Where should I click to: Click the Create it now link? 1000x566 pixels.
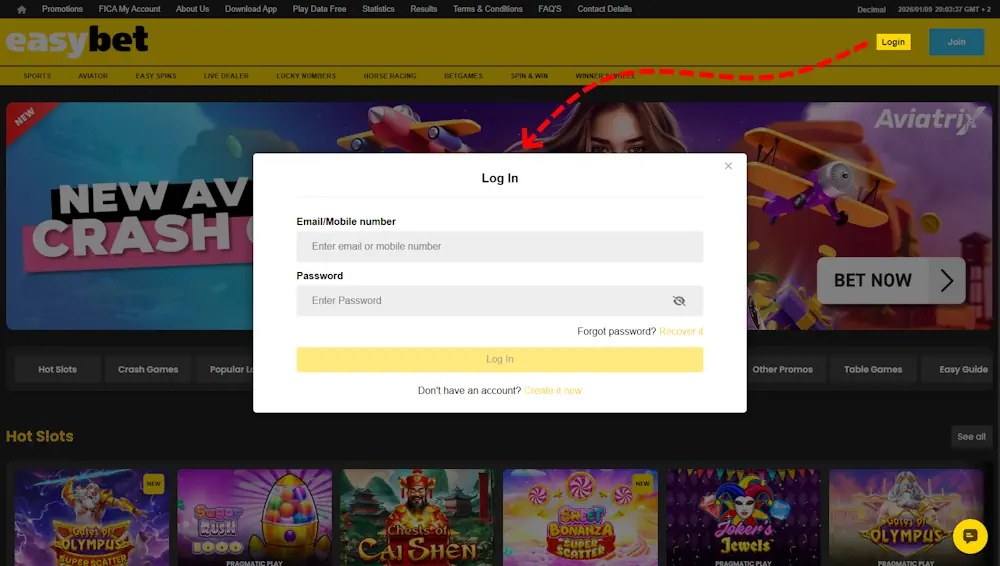(x=553, y=391)
